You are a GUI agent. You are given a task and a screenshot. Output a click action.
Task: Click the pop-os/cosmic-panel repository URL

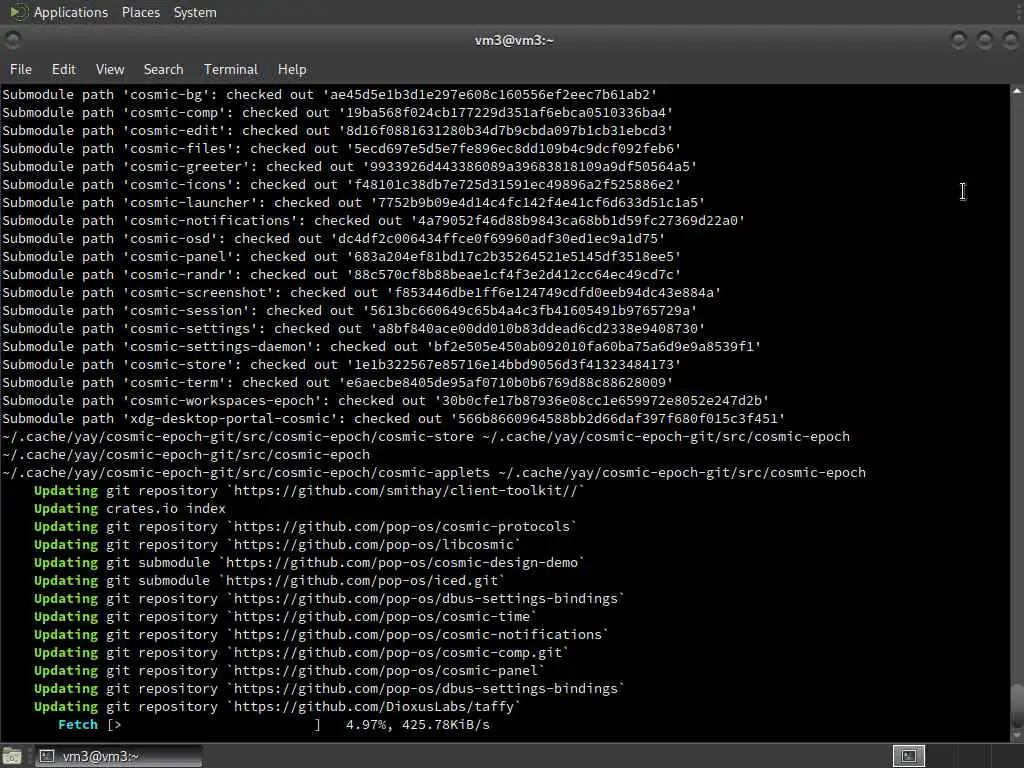pyautogui.click(x=385, y=671)
